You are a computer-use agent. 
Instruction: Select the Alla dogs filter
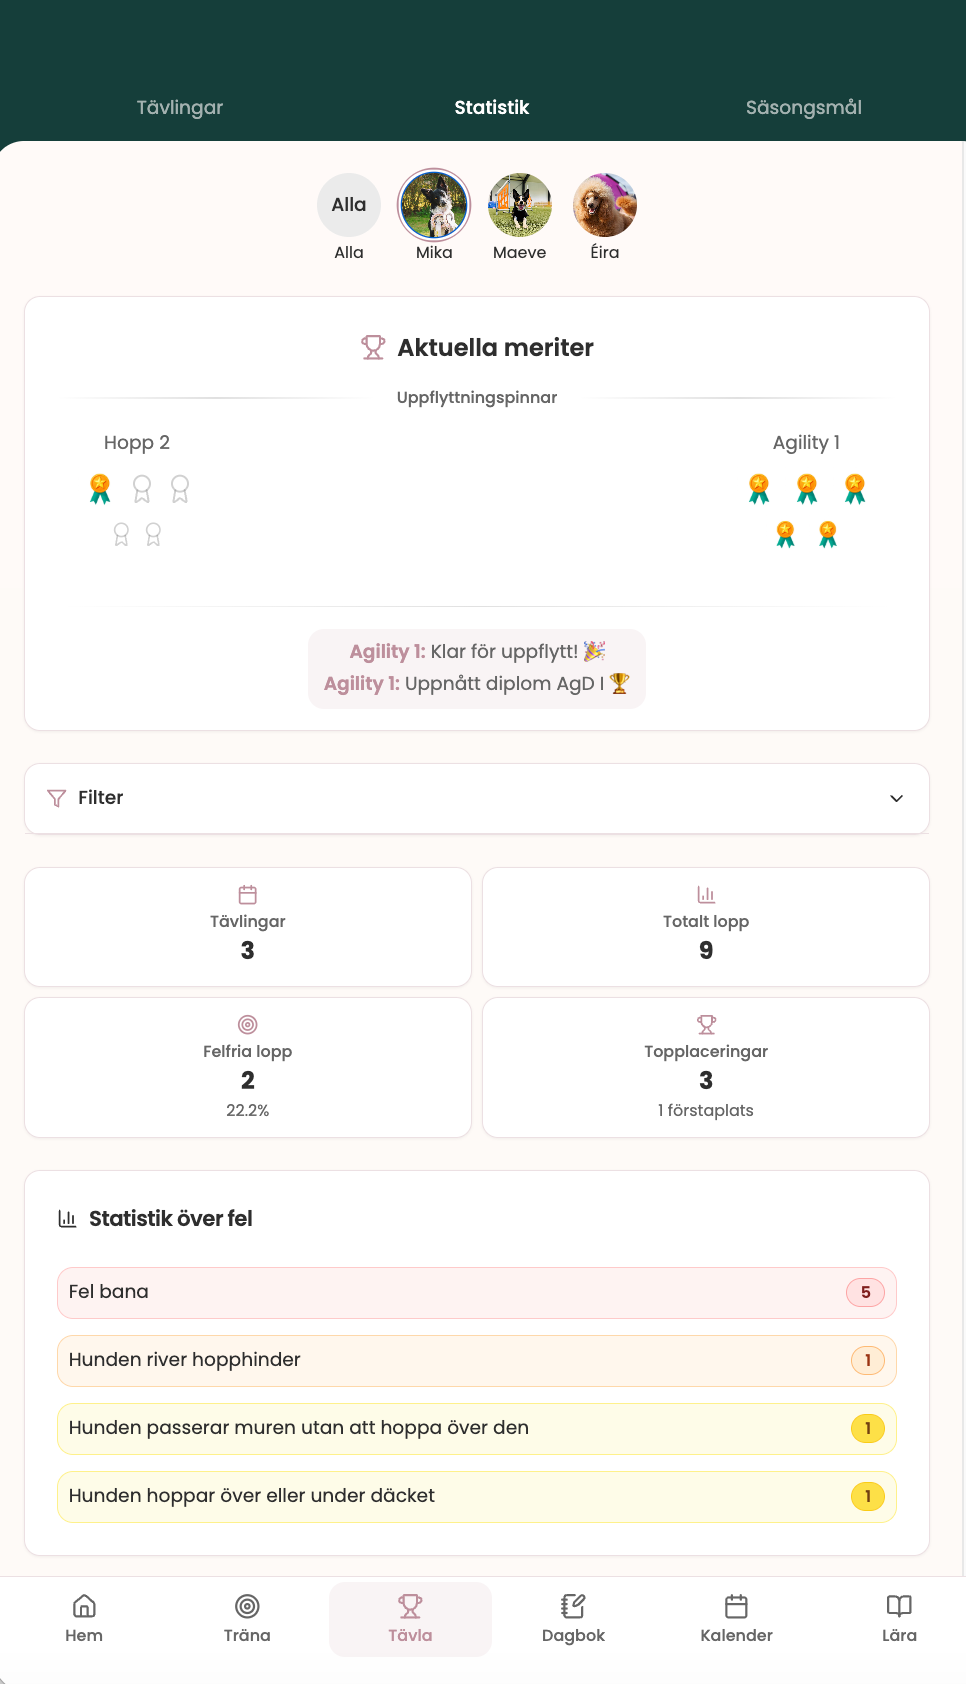click(x=349, y=205)
